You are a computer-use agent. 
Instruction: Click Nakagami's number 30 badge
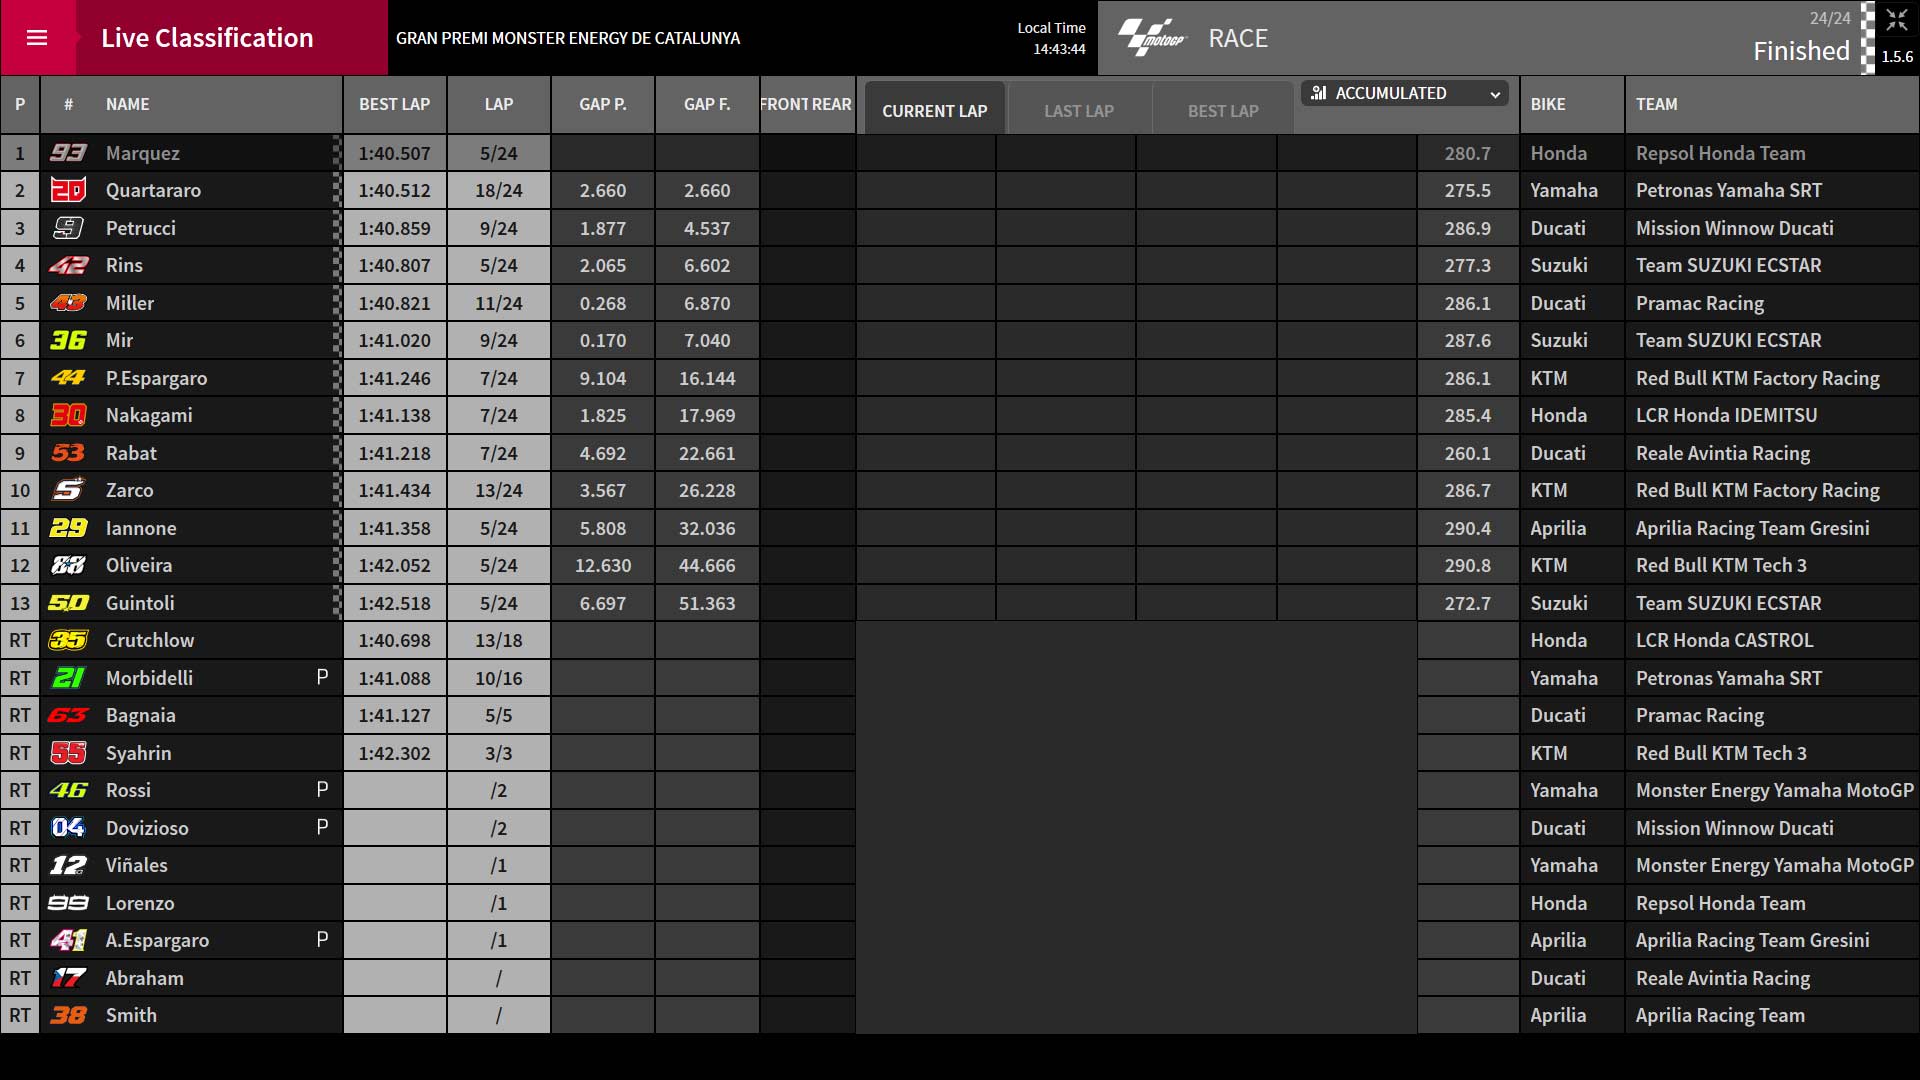tap(68, 415)
